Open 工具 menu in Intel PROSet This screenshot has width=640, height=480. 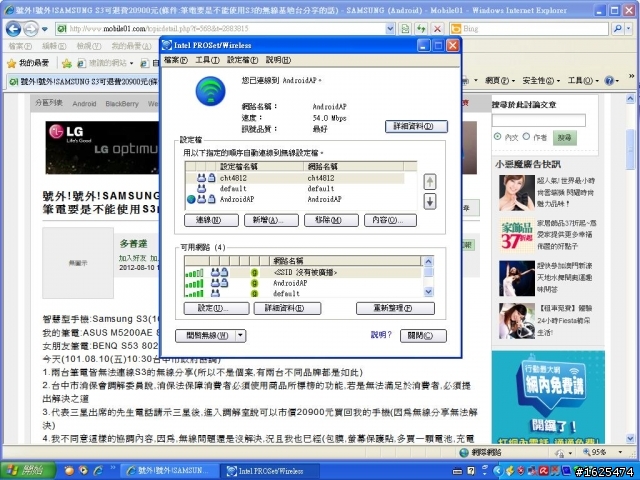207,60
